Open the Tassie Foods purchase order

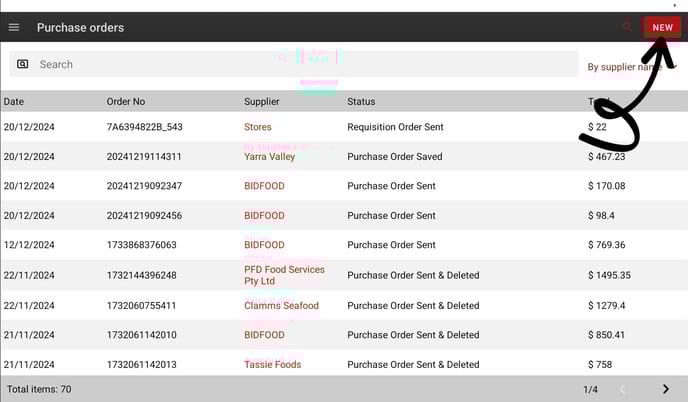point(273,365)
